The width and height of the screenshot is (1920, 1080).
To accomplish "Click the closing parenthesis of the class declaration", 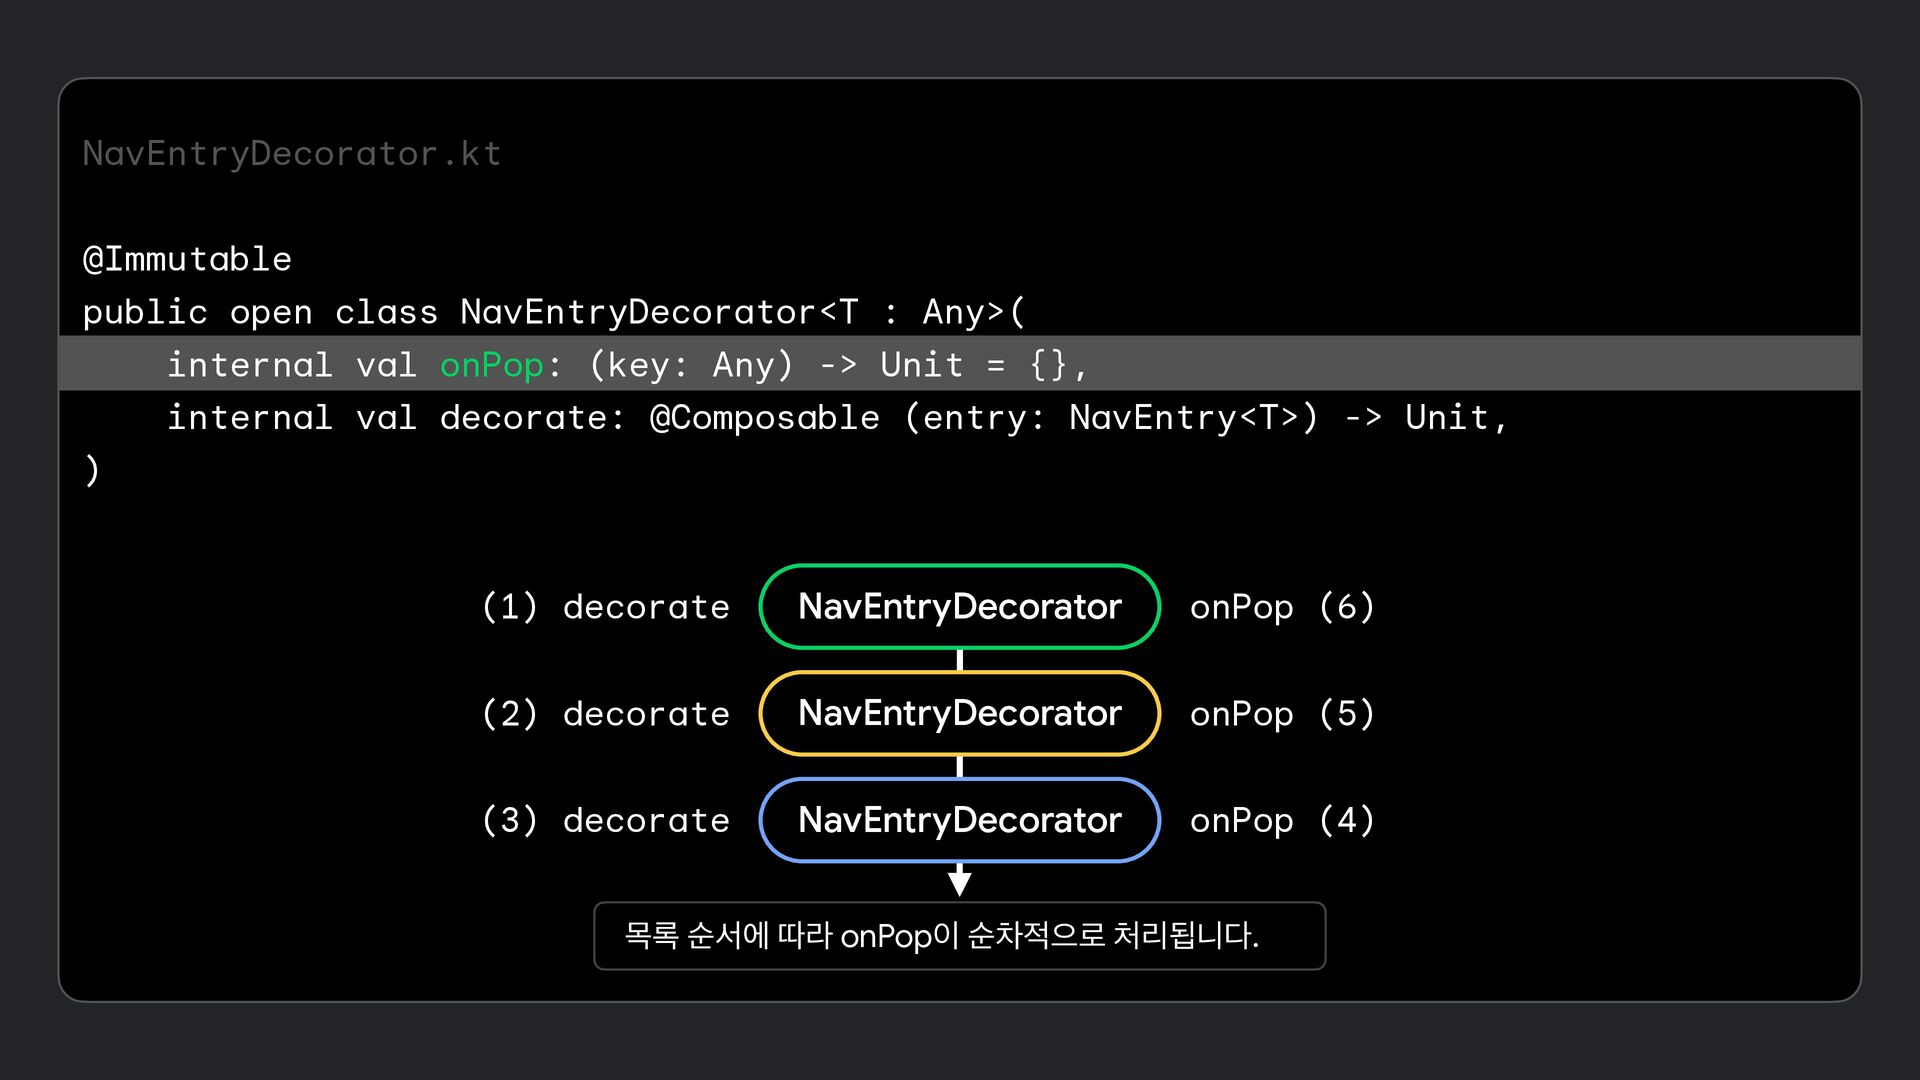I will (x=92, y=470).
